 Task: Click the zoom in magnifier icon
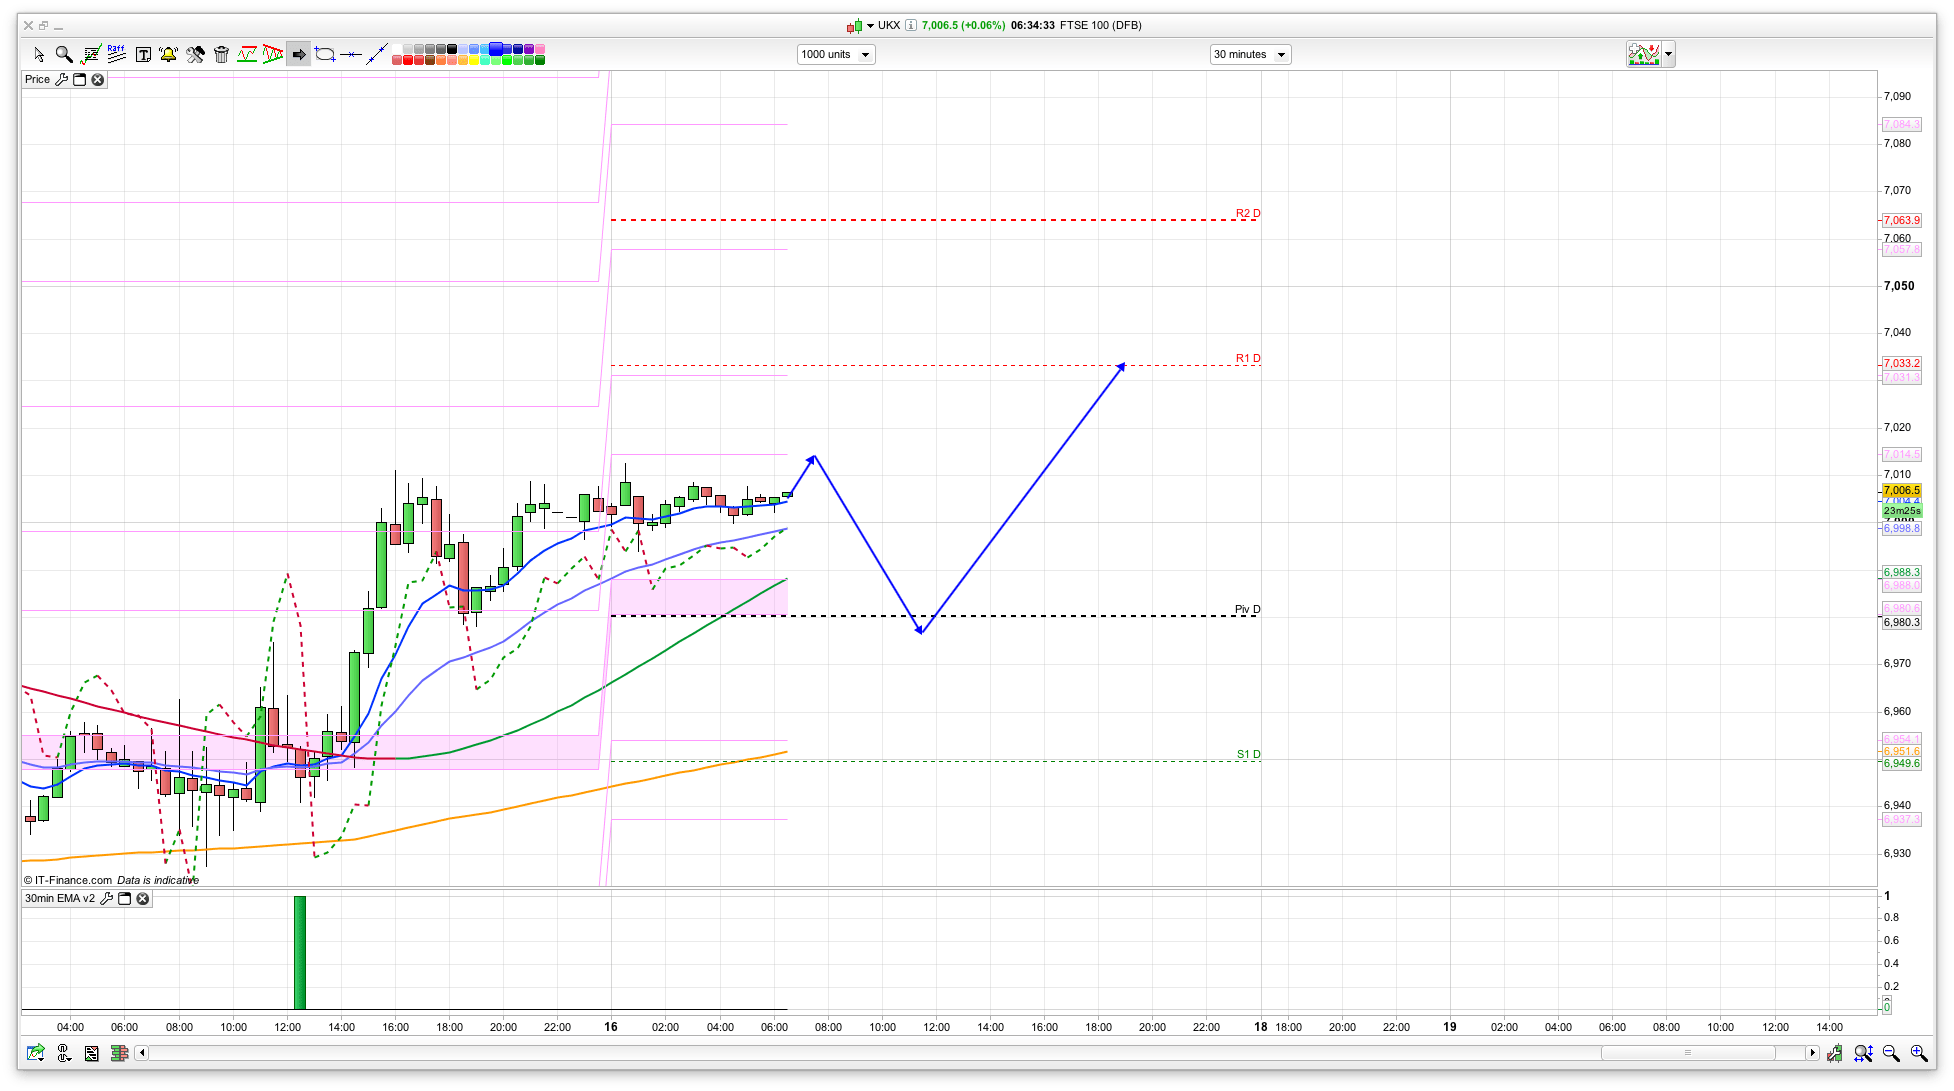pyautogui.click(x=1918, y=1053)
